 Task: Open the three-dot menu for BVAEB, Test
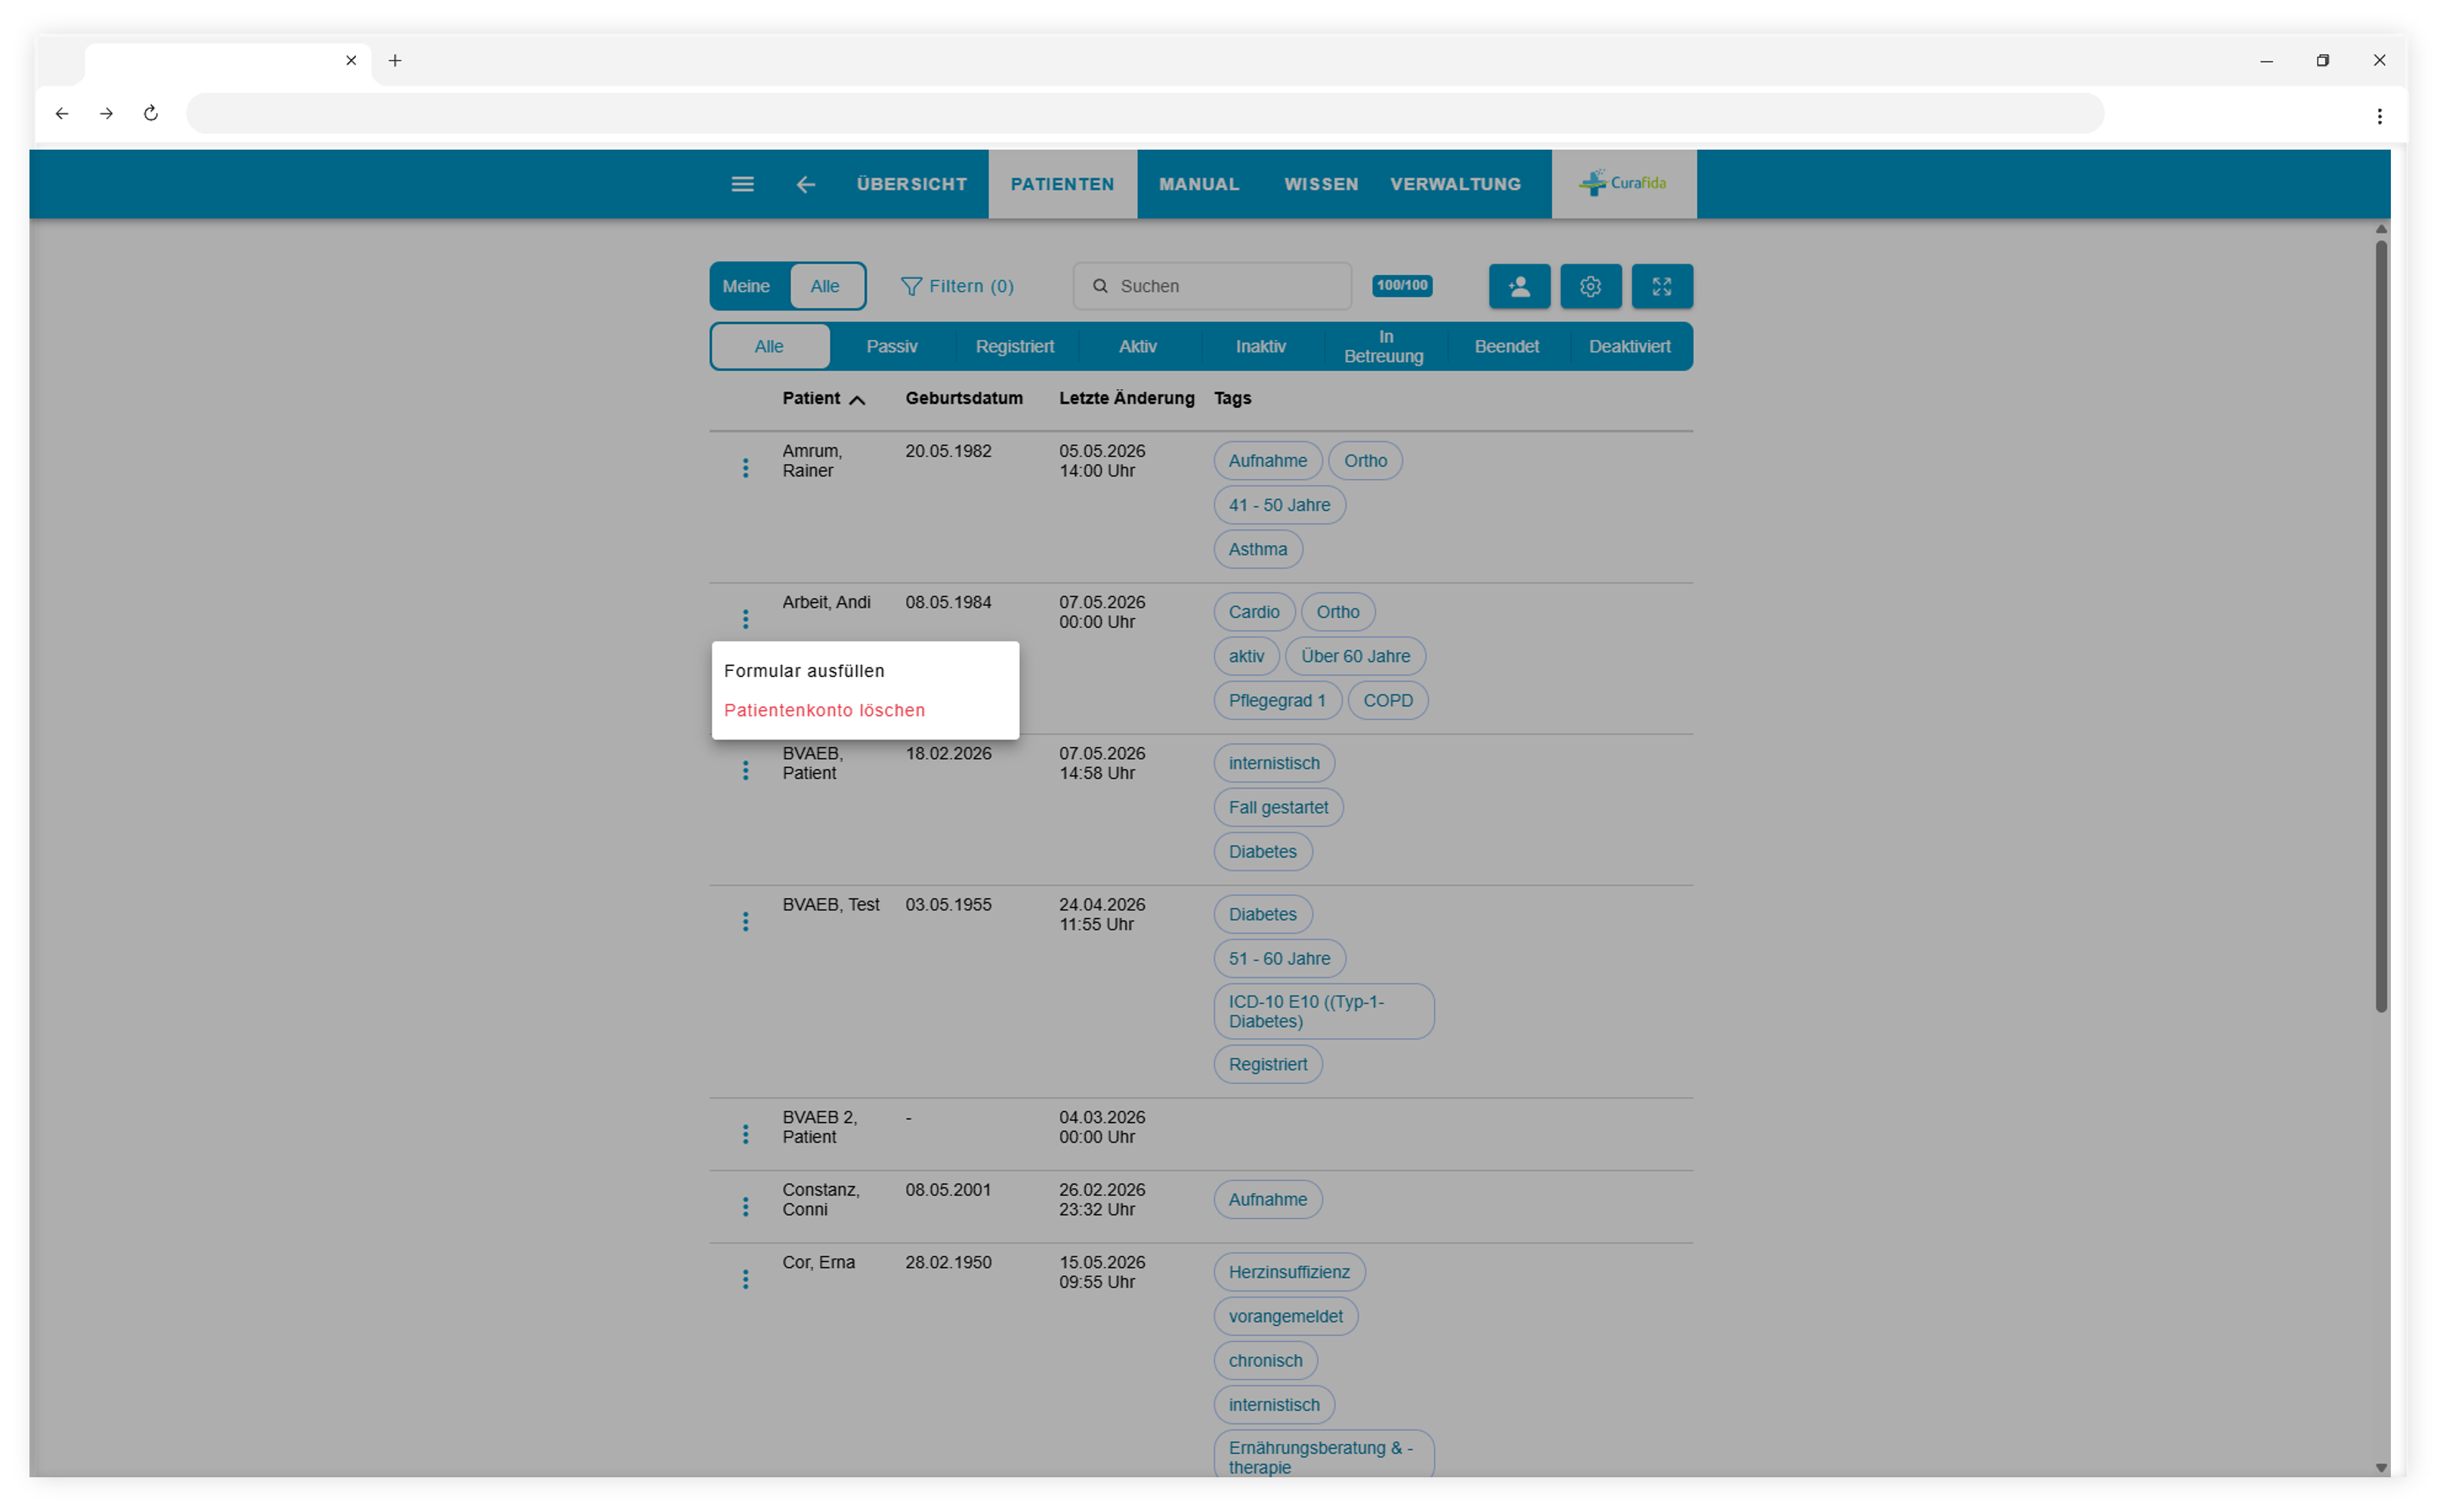point(745,921)
